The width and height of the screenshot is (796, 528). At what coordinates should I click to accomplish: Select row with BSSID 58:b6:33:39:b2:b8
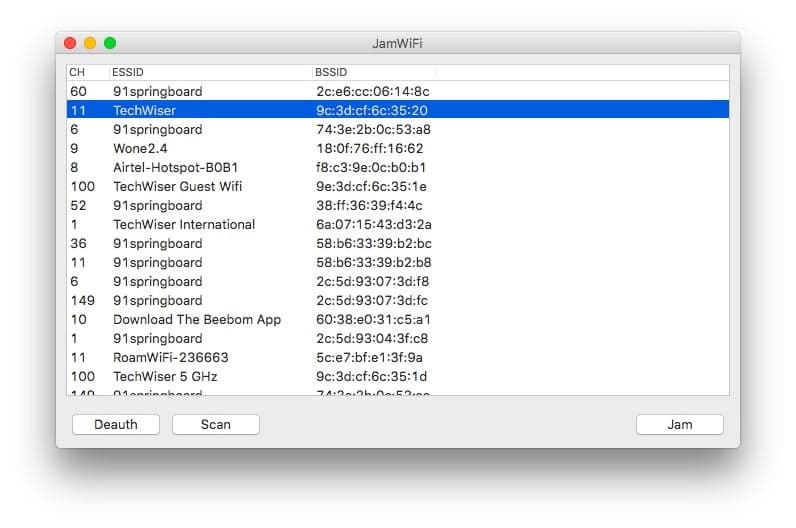click(x=398, y=262)
